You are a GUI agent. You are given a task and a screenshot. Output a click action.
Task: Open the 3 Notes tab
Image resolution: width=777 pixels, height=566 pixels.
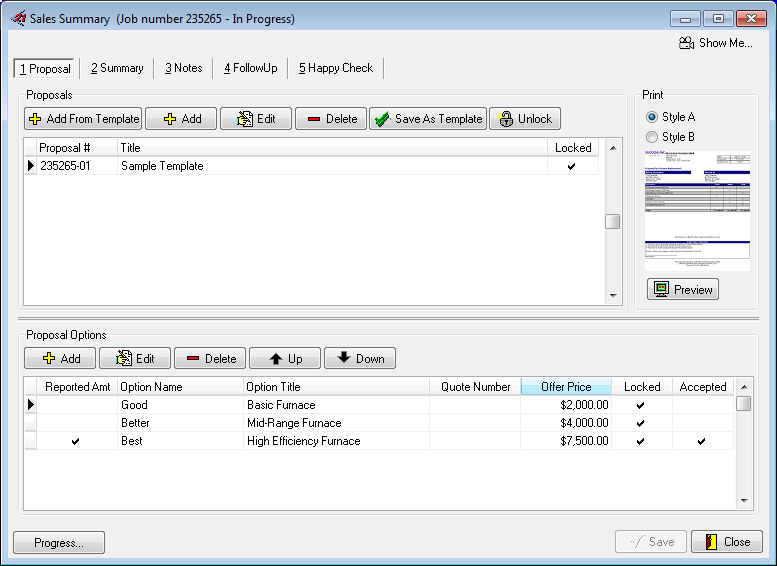click(x=183, y=68)
